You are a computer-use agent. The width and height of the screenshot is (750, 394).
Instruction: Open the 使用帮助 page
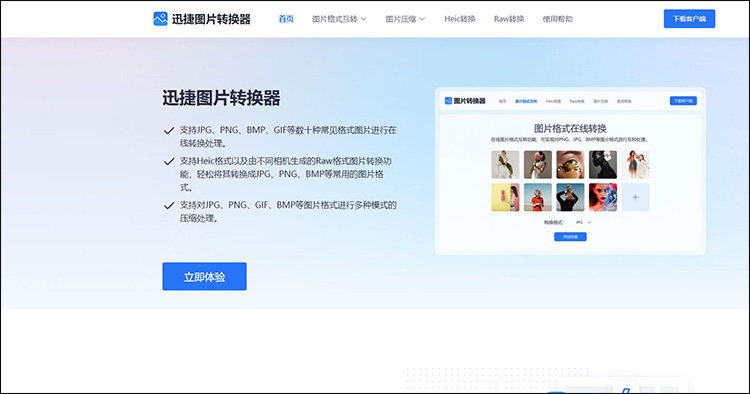click(x=558, y=19)
